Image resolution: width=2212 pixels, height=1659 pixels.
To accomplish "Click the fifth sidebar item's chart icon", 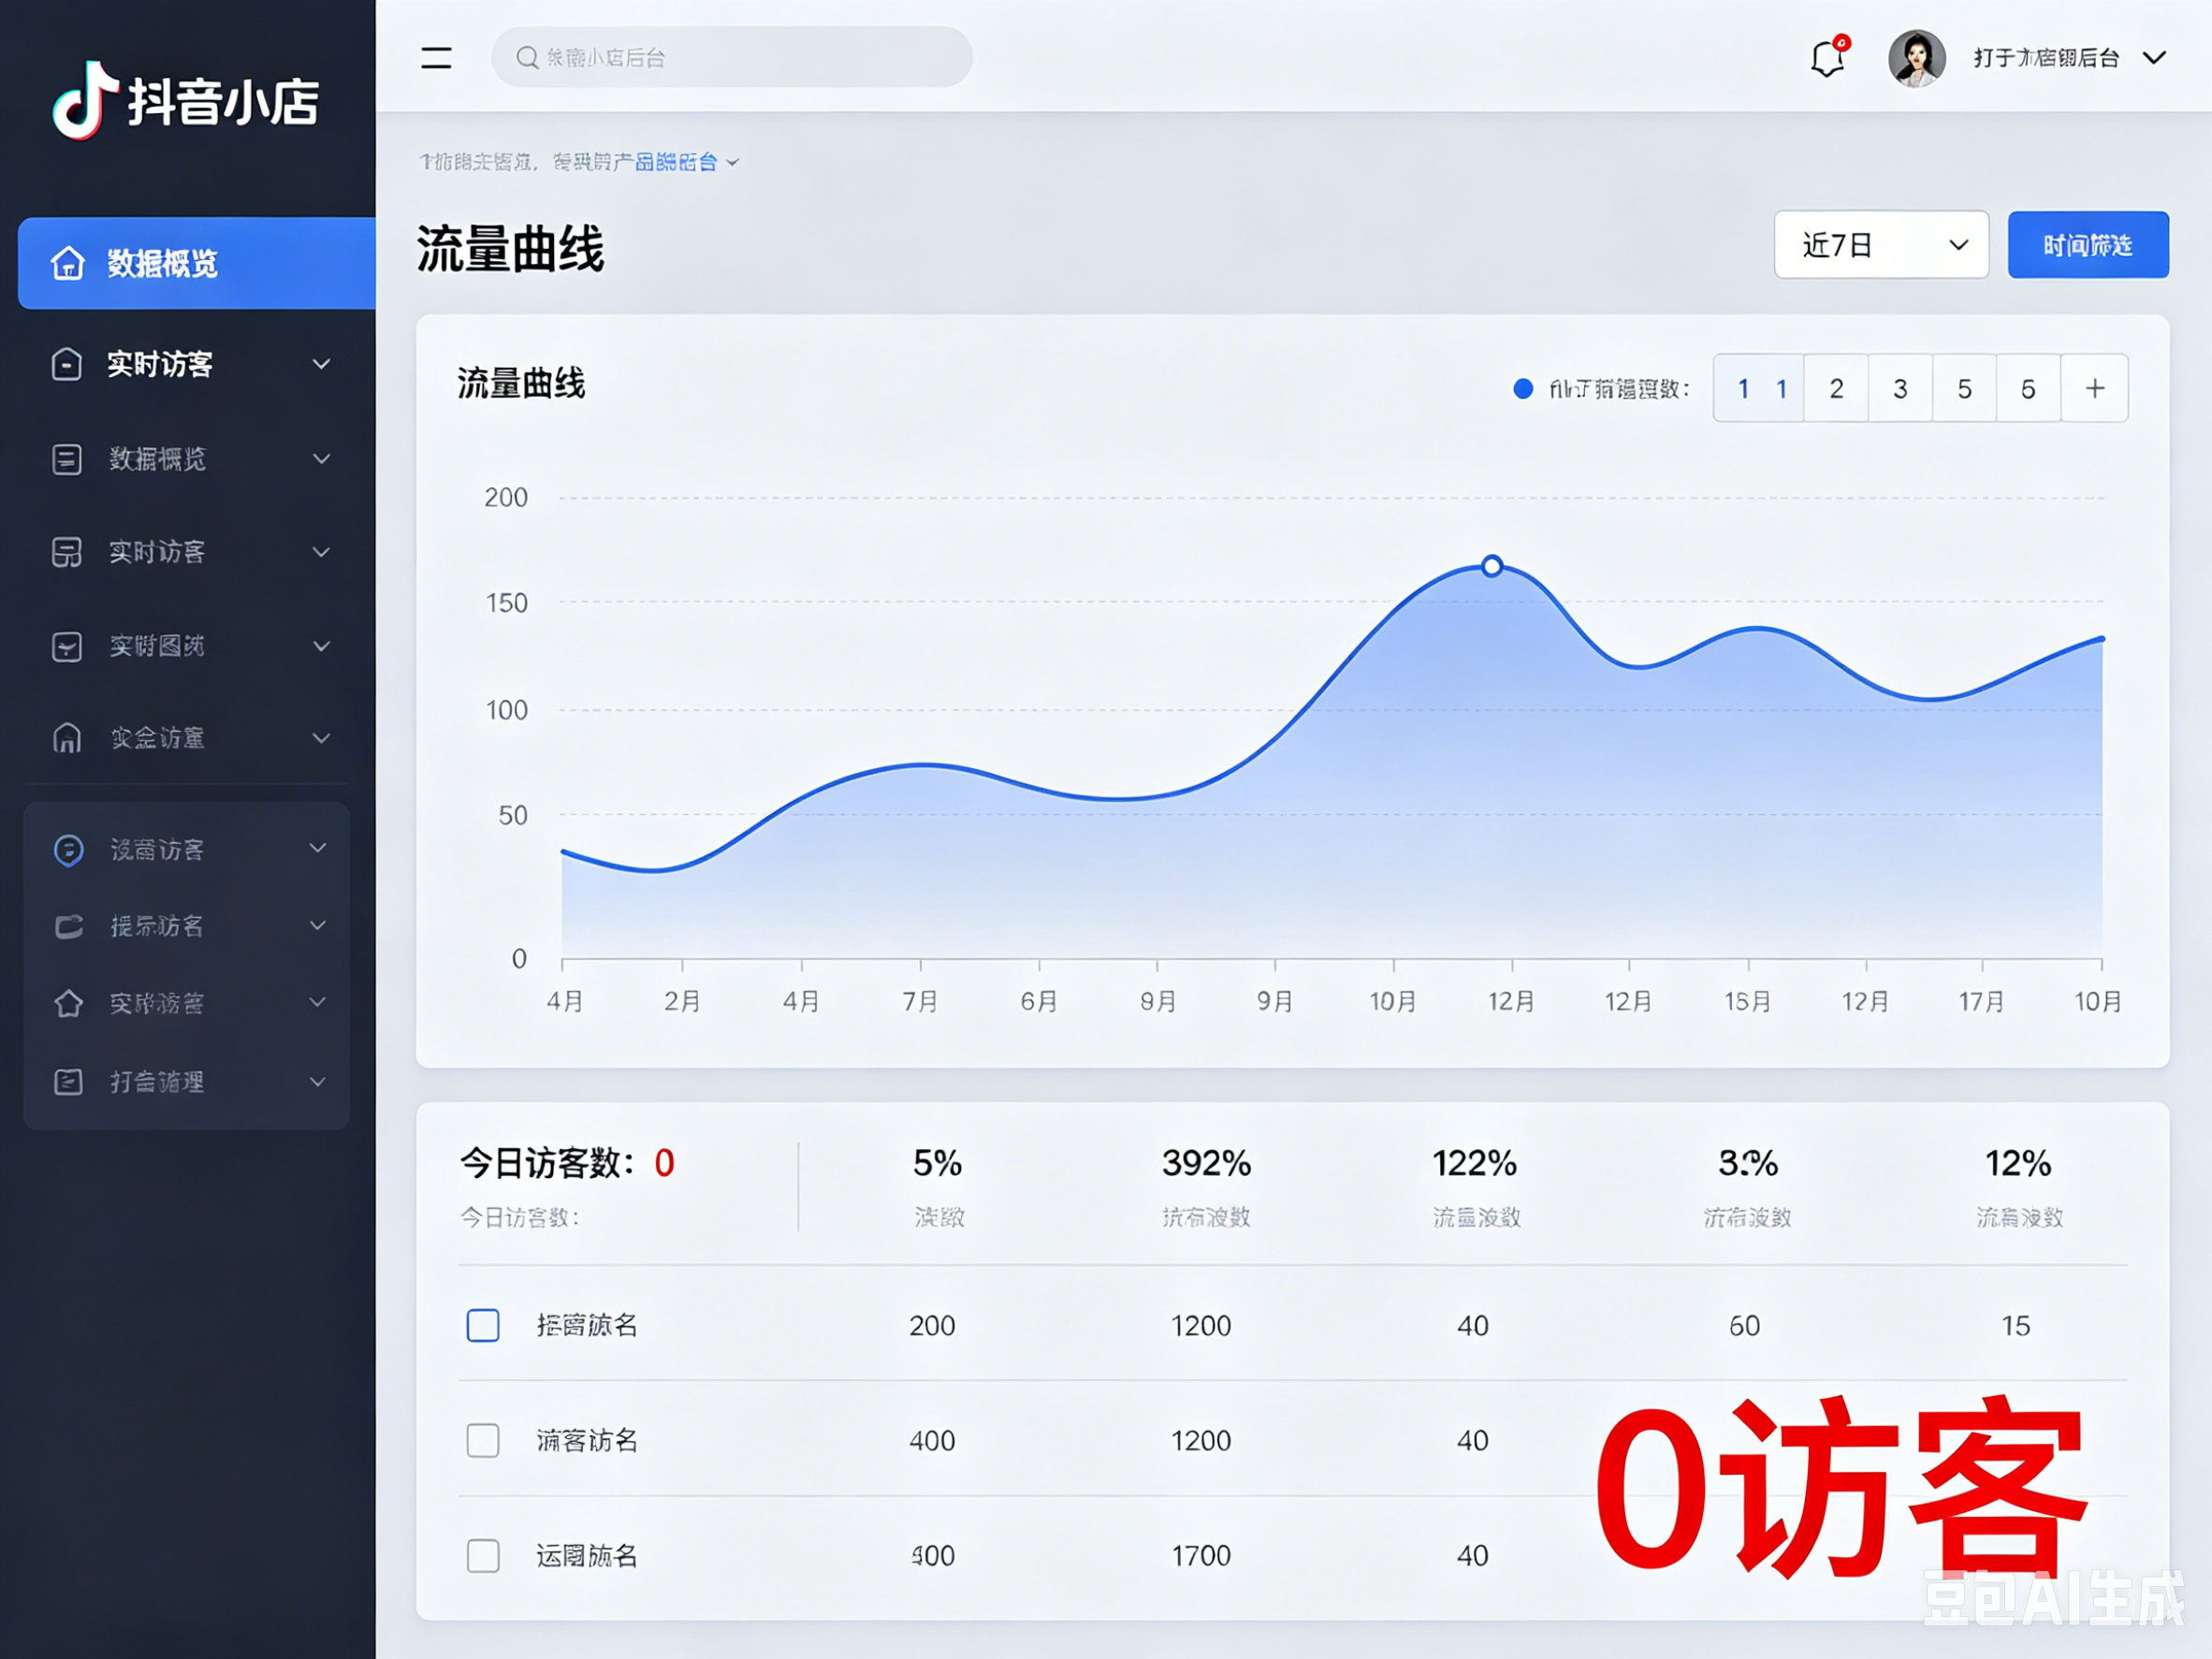I will (x=67, y=646).
